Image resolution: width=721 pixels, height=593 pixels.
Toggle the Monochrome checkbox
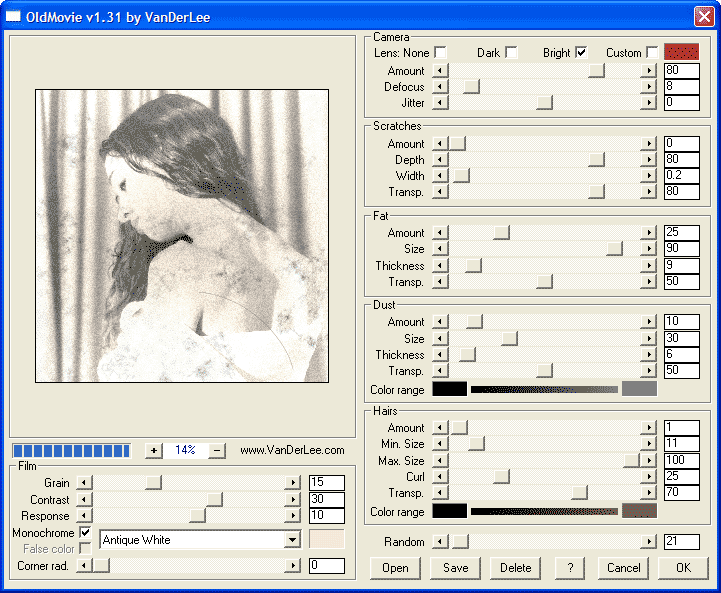click(85, 533)
